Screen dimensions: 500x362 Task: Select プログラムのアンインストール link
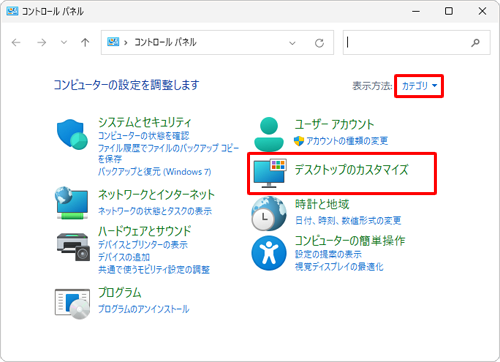click(144, 309)
